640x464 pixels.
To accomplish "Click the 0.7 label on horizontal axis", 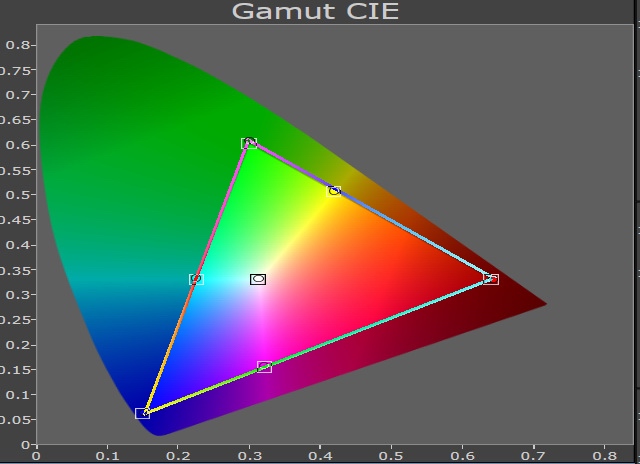I will point(533,456).
